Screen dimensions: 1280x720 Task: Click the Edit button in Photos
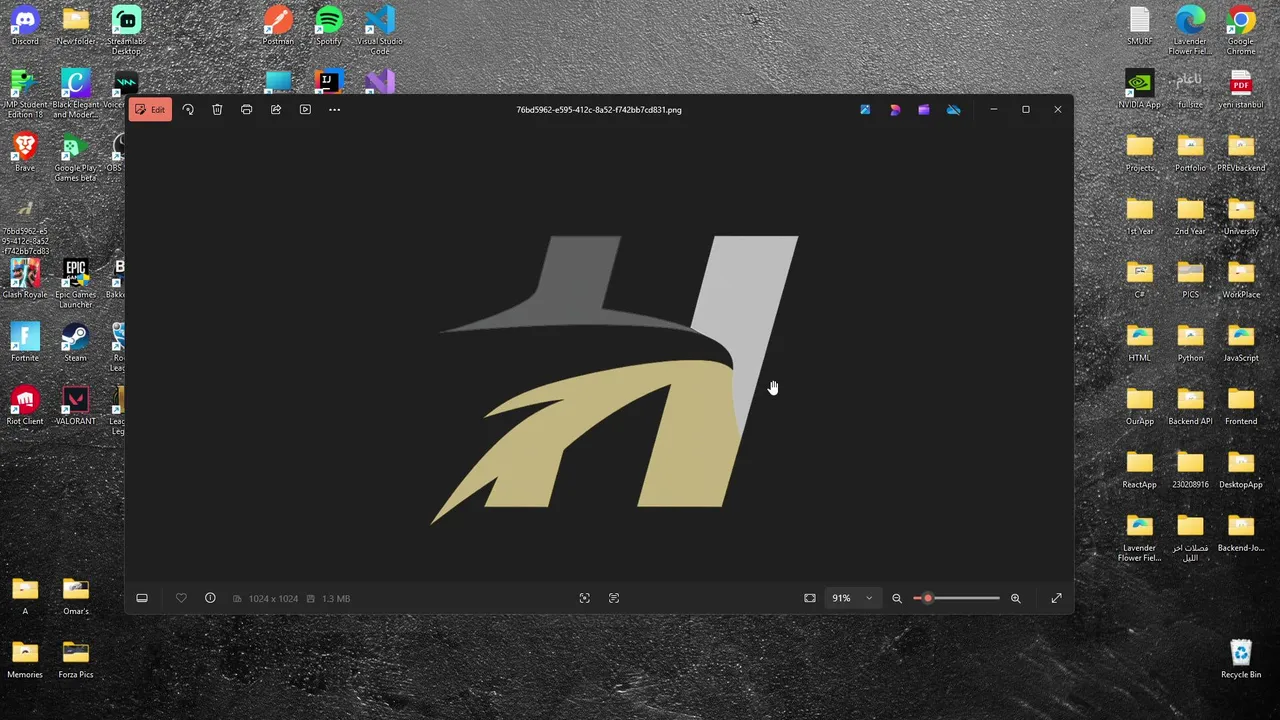[x=150, y=110]
